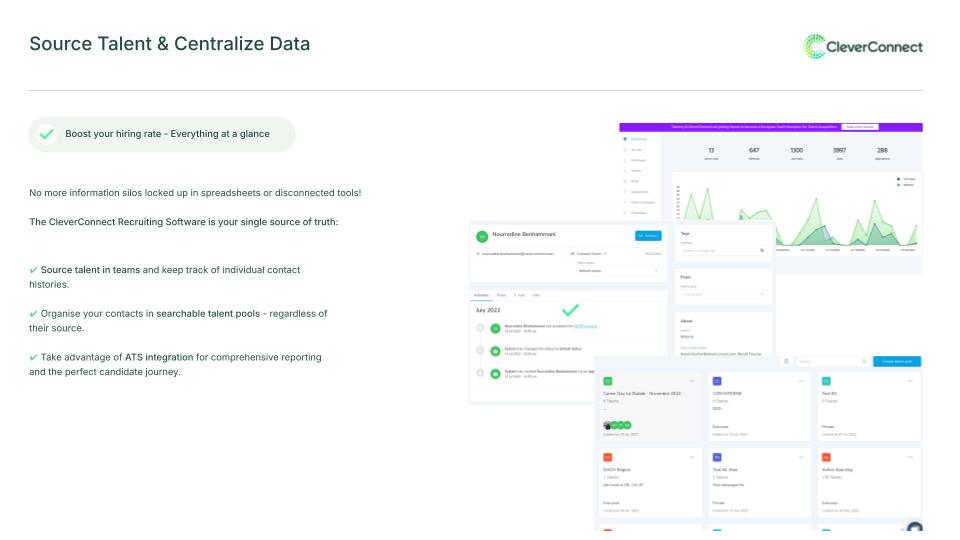
Task: Click the blue Create talent pool button
Action: pyautogui.click(x=897, y=361)
